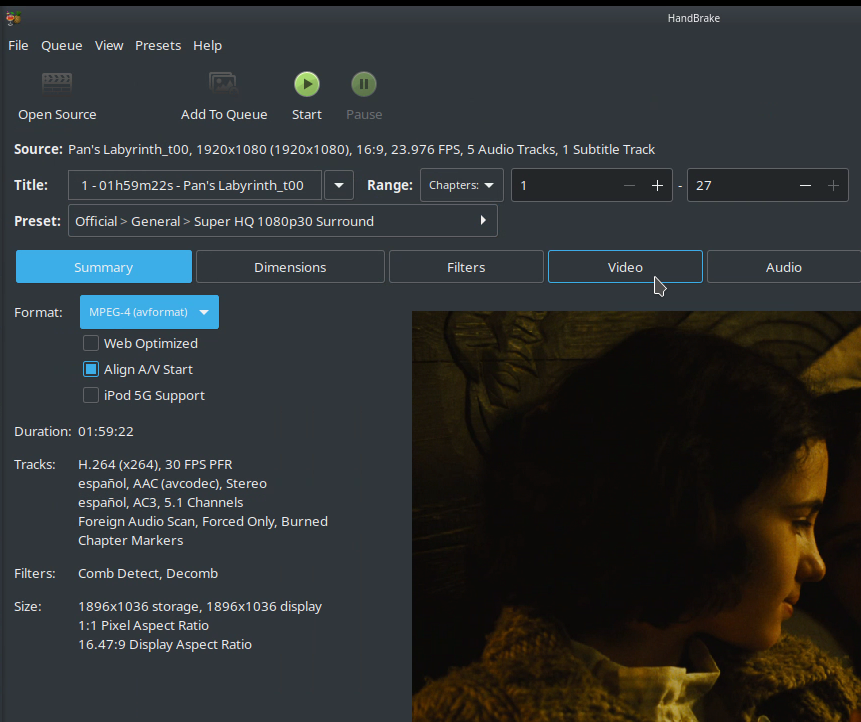Open the Title dropdown arrow

point(339,186)
